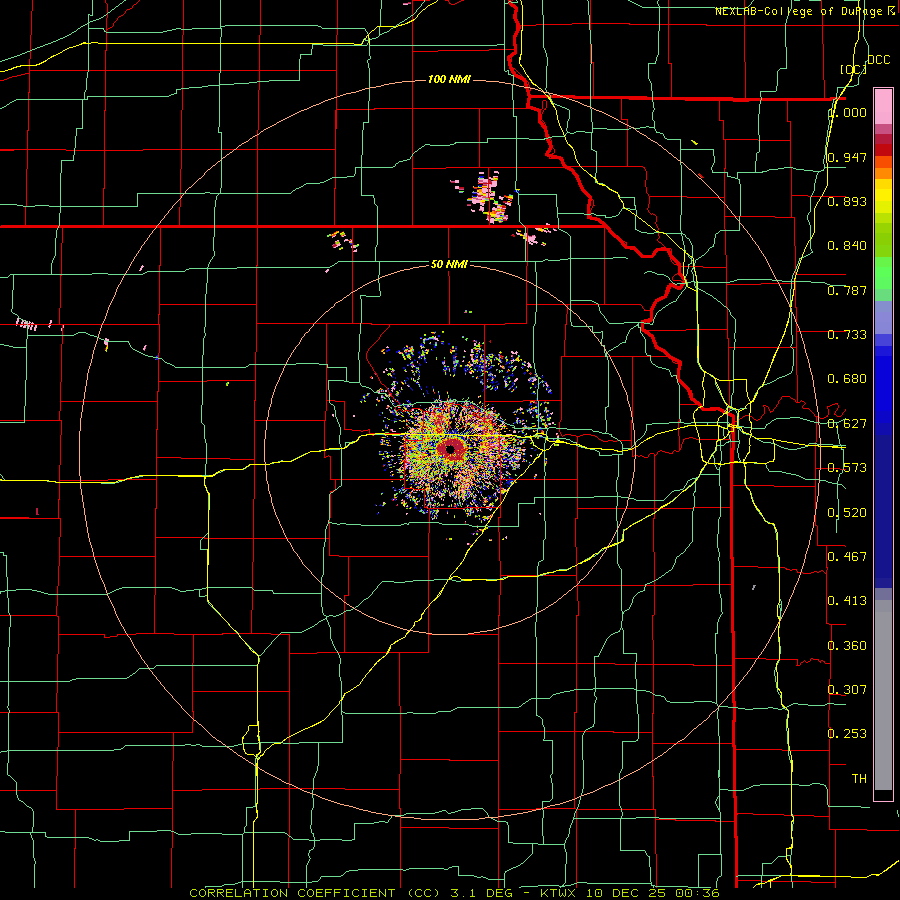Click the 0.253 value on the color scale
This screenshot has width=900, height=900.
tap(847, 734)
